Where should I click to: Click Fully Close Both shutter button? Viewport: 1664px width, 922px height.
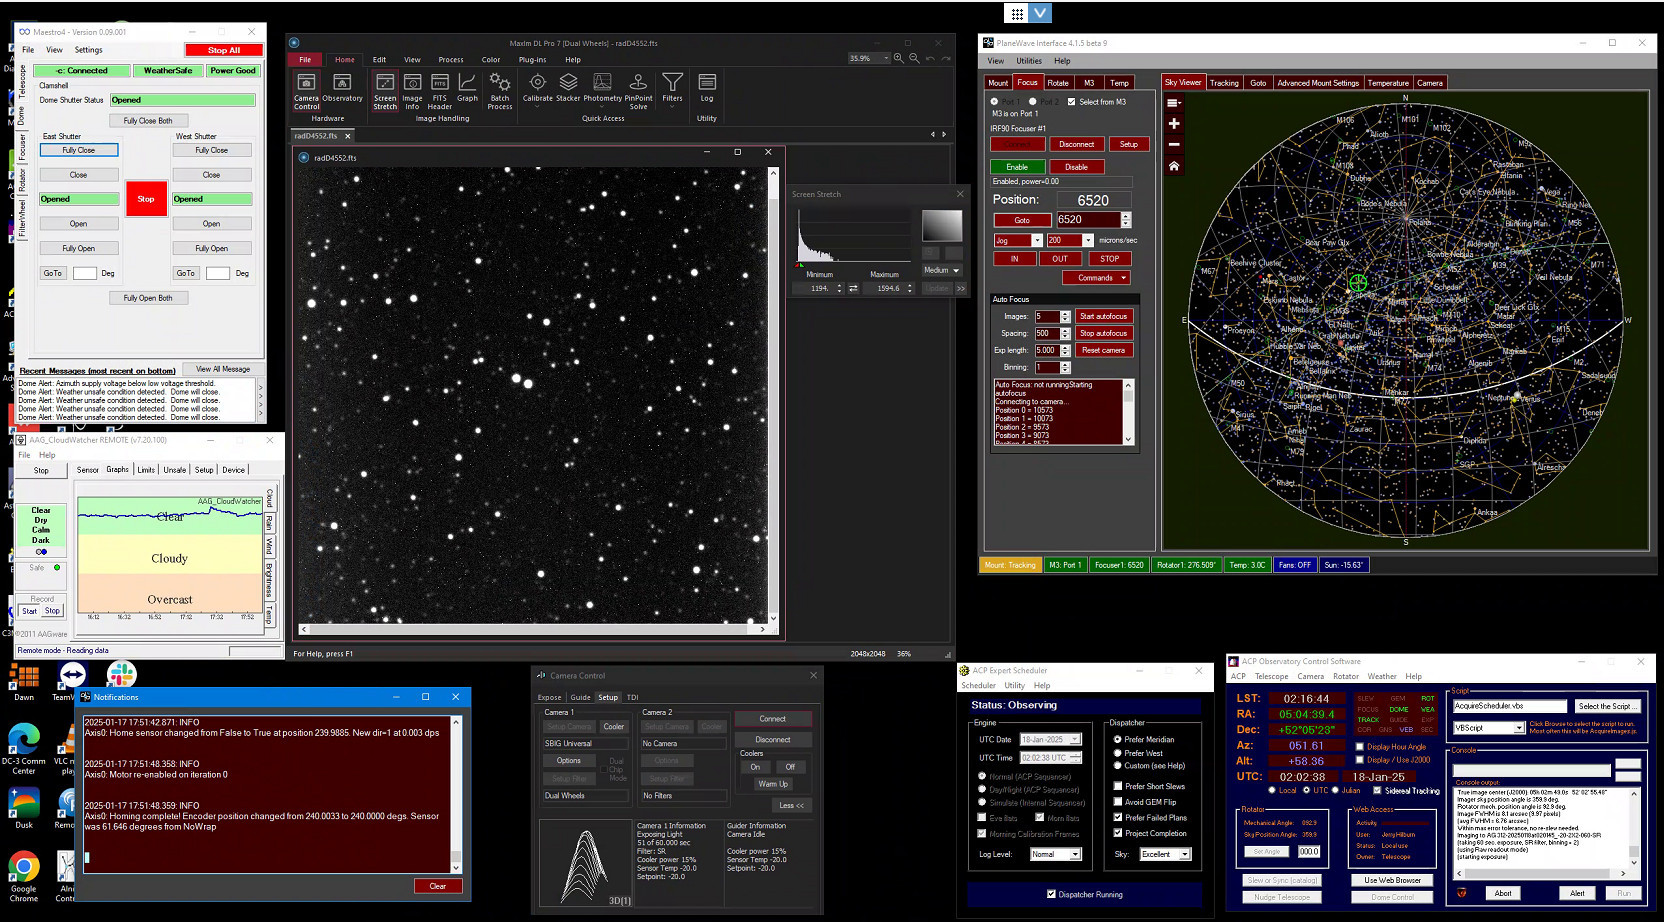tap(148, 121)
